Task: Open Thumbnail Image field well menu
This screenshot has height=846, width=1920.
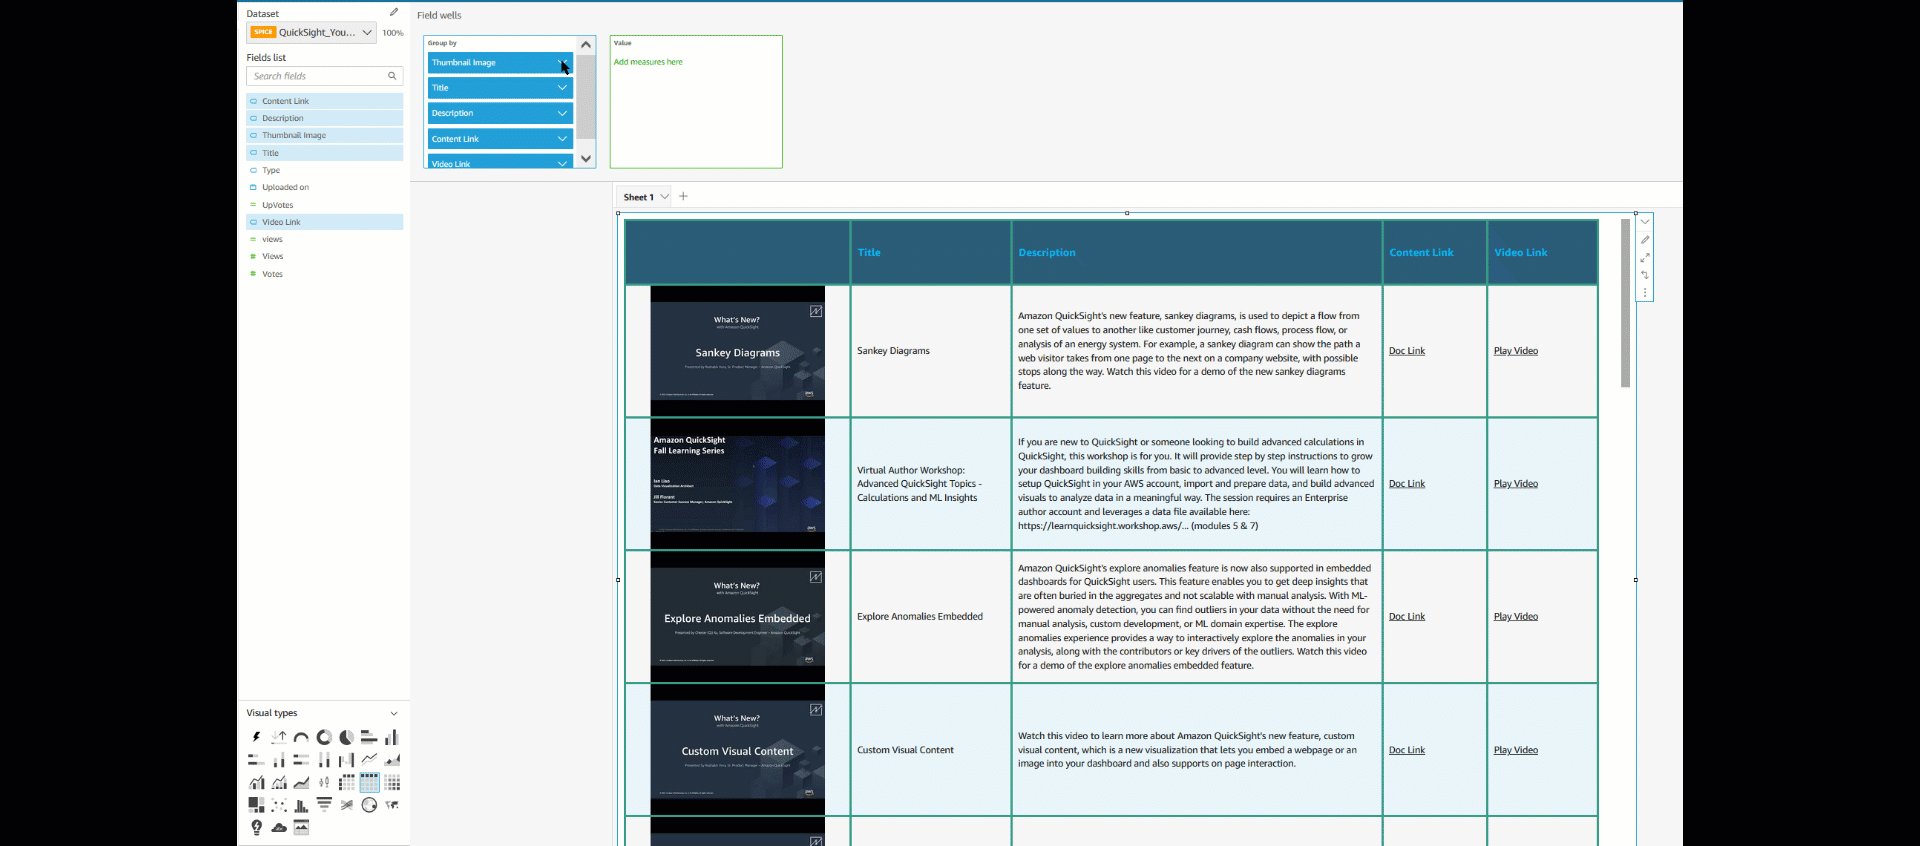Action: (562, 62)
